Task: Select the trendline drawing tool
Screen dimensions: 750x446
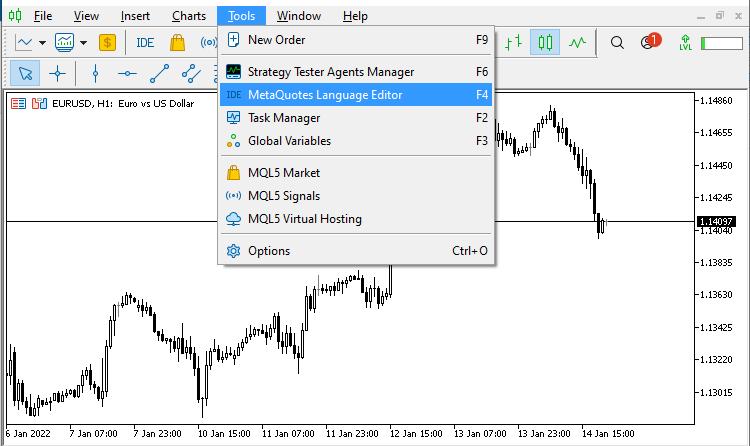Action: tap(159, 72)
